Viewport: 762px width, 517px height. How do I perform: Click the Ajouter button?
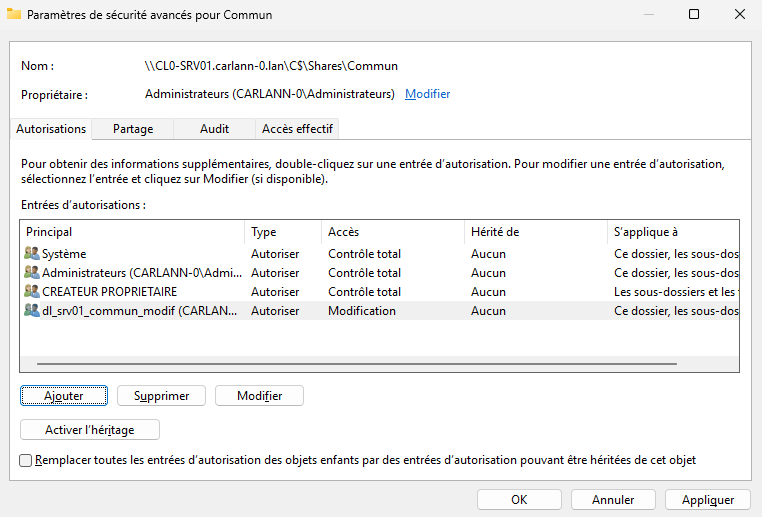pos(64,396)
